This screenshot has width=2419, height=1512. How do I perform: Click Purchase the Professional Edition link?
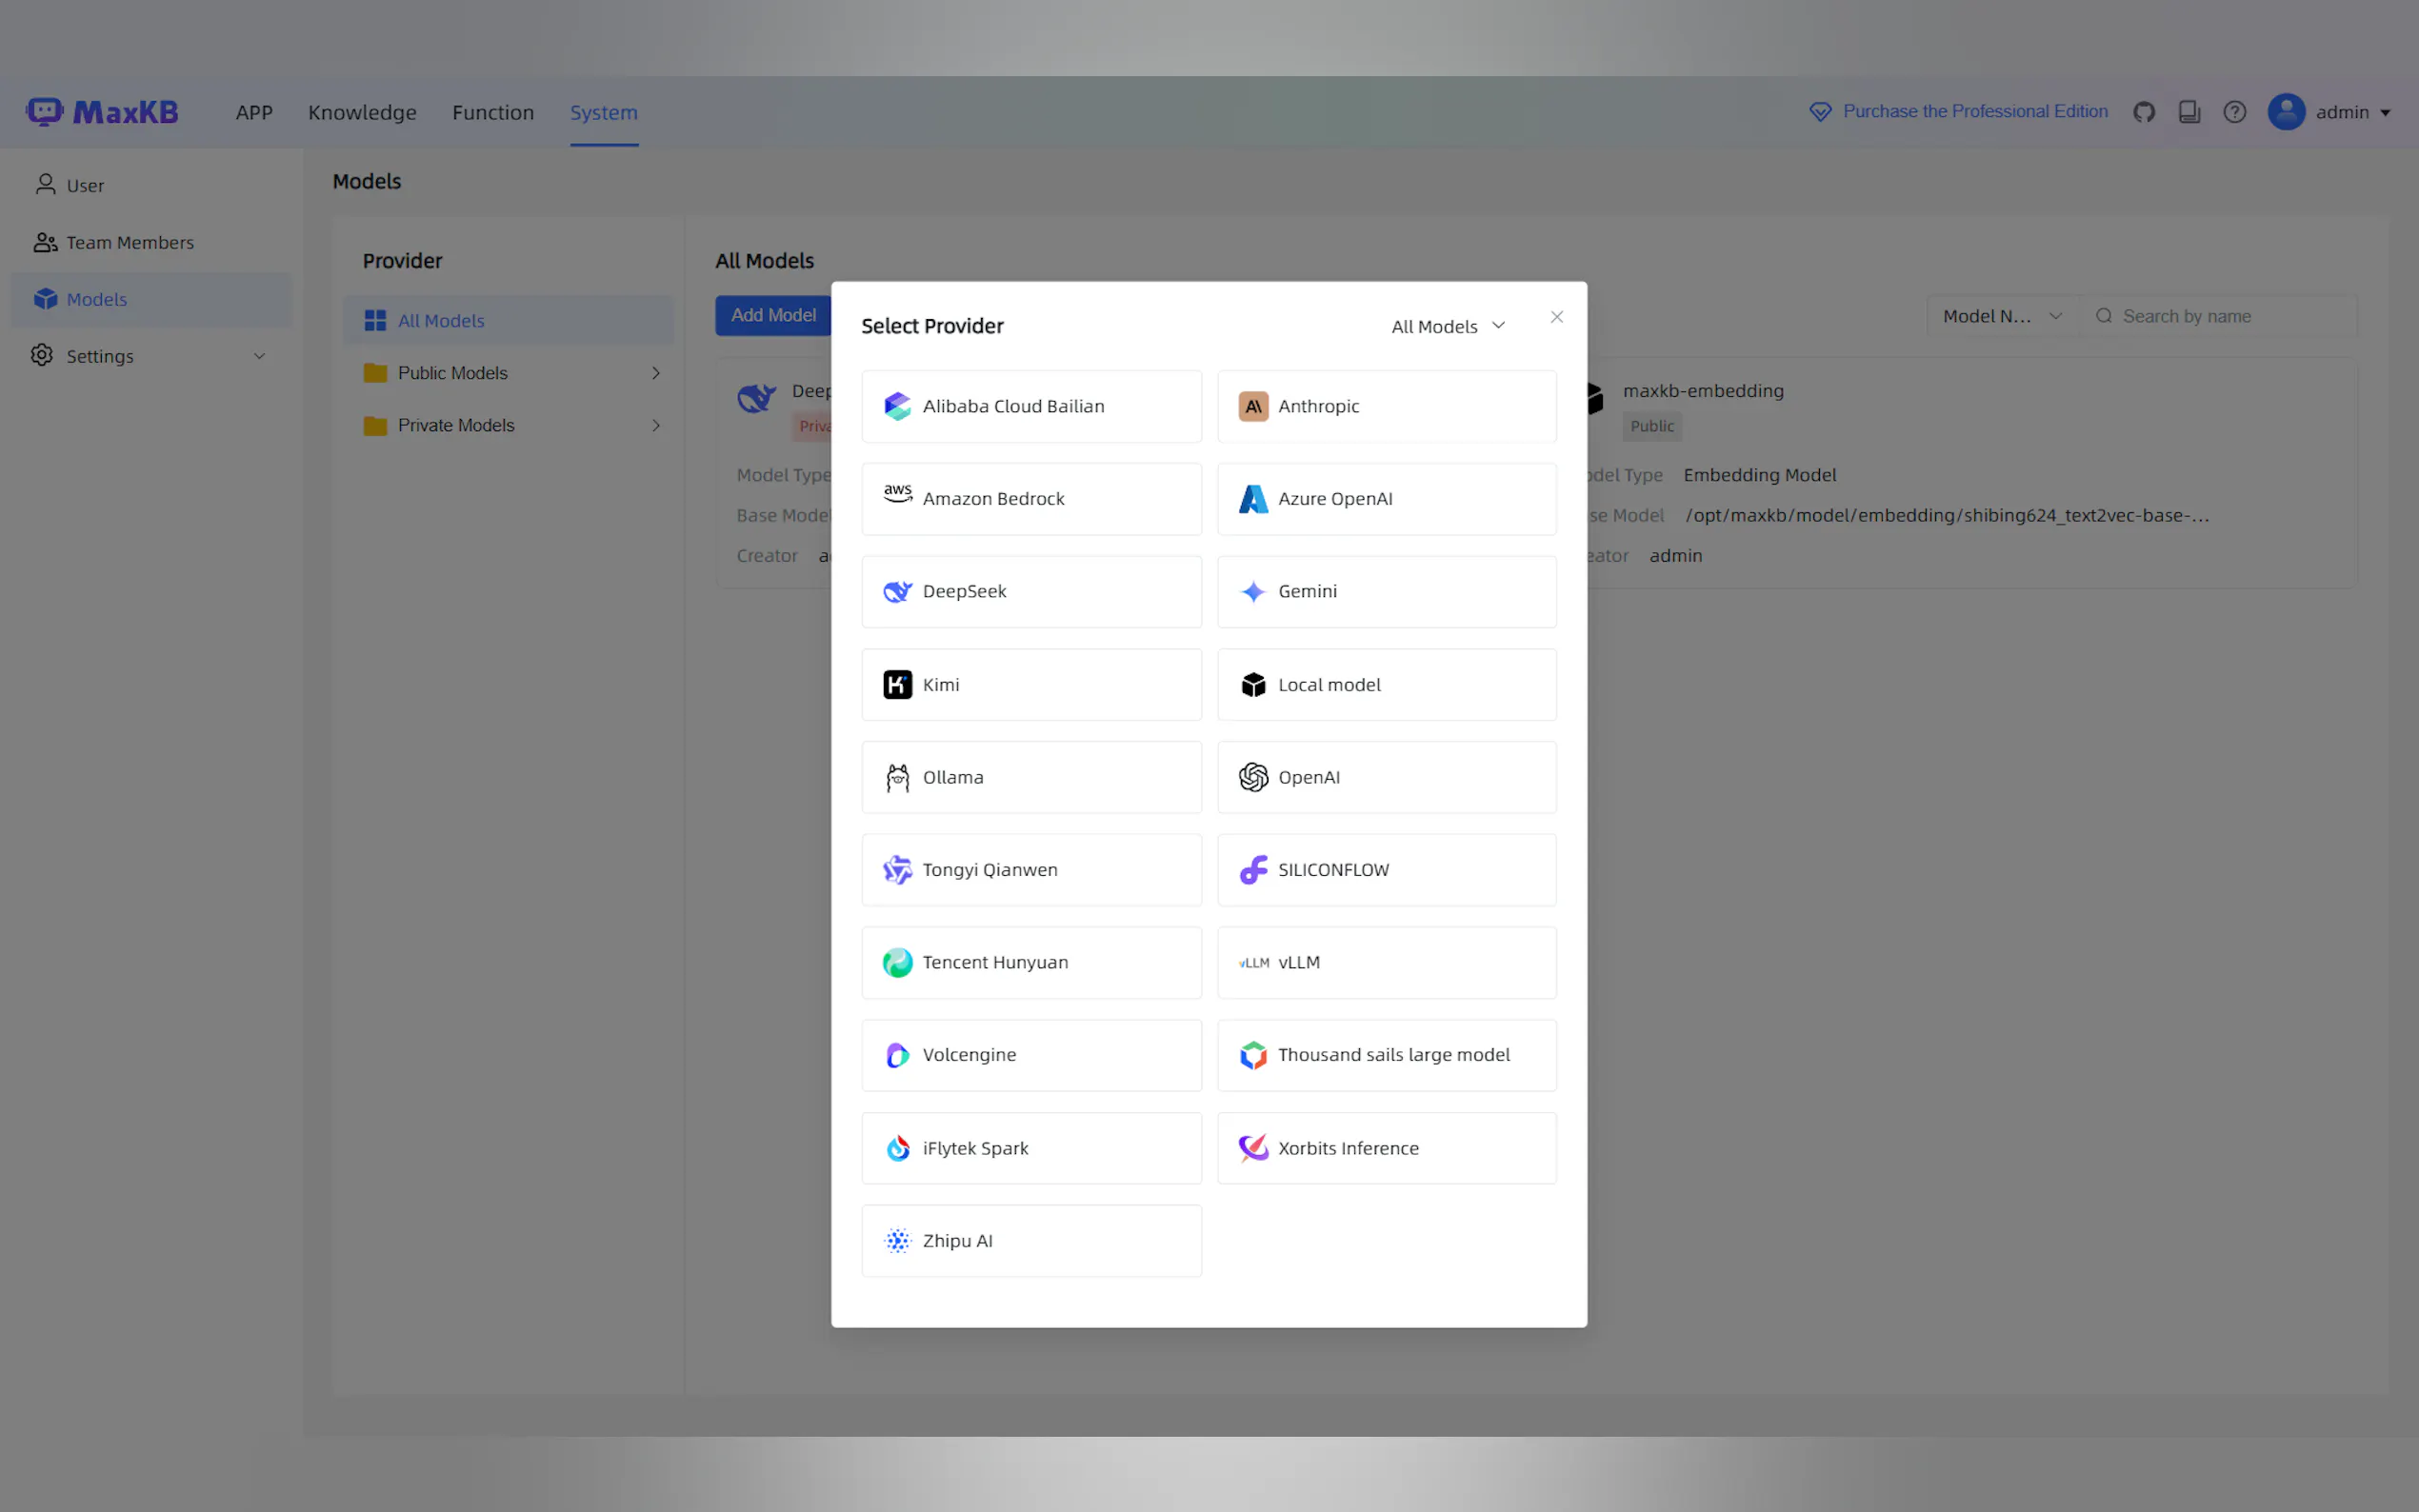[1974, 112]
